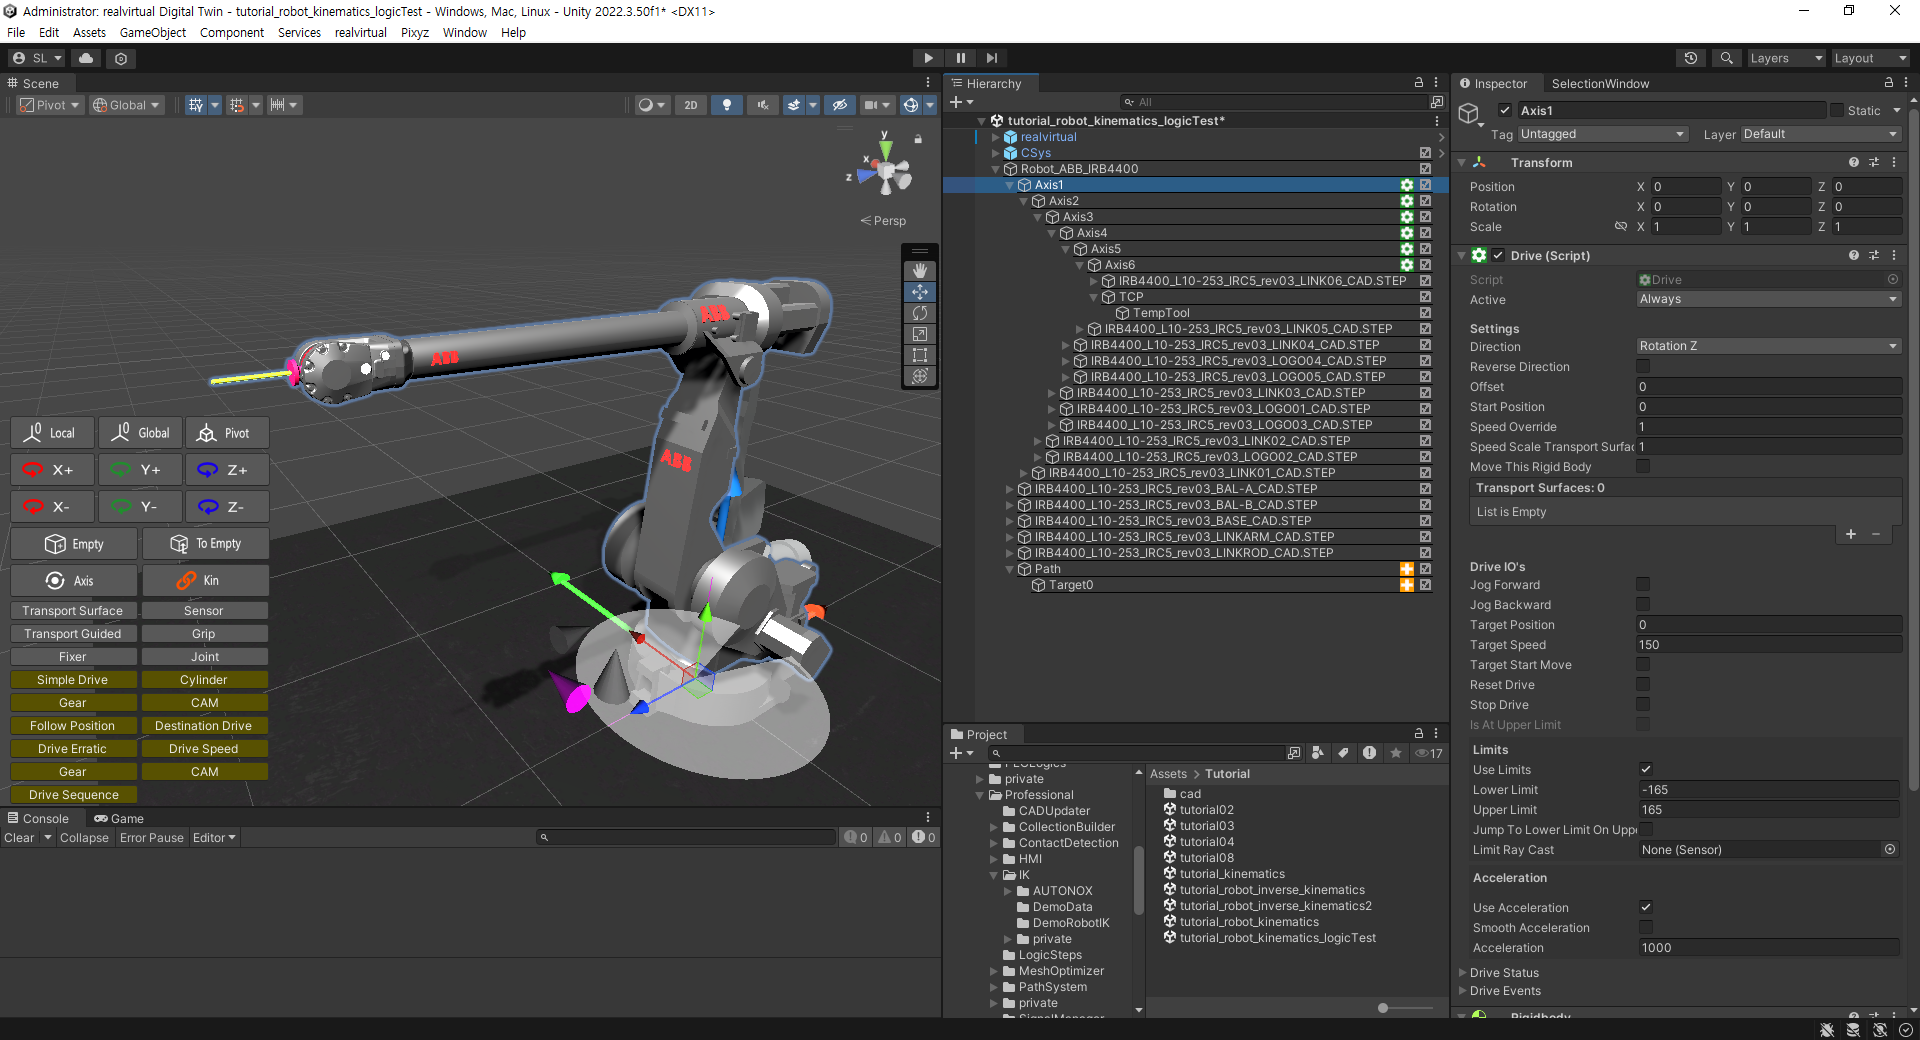Click the Transport Surface button
This screenshot has height=1040, width=1920.
(73, 611)
